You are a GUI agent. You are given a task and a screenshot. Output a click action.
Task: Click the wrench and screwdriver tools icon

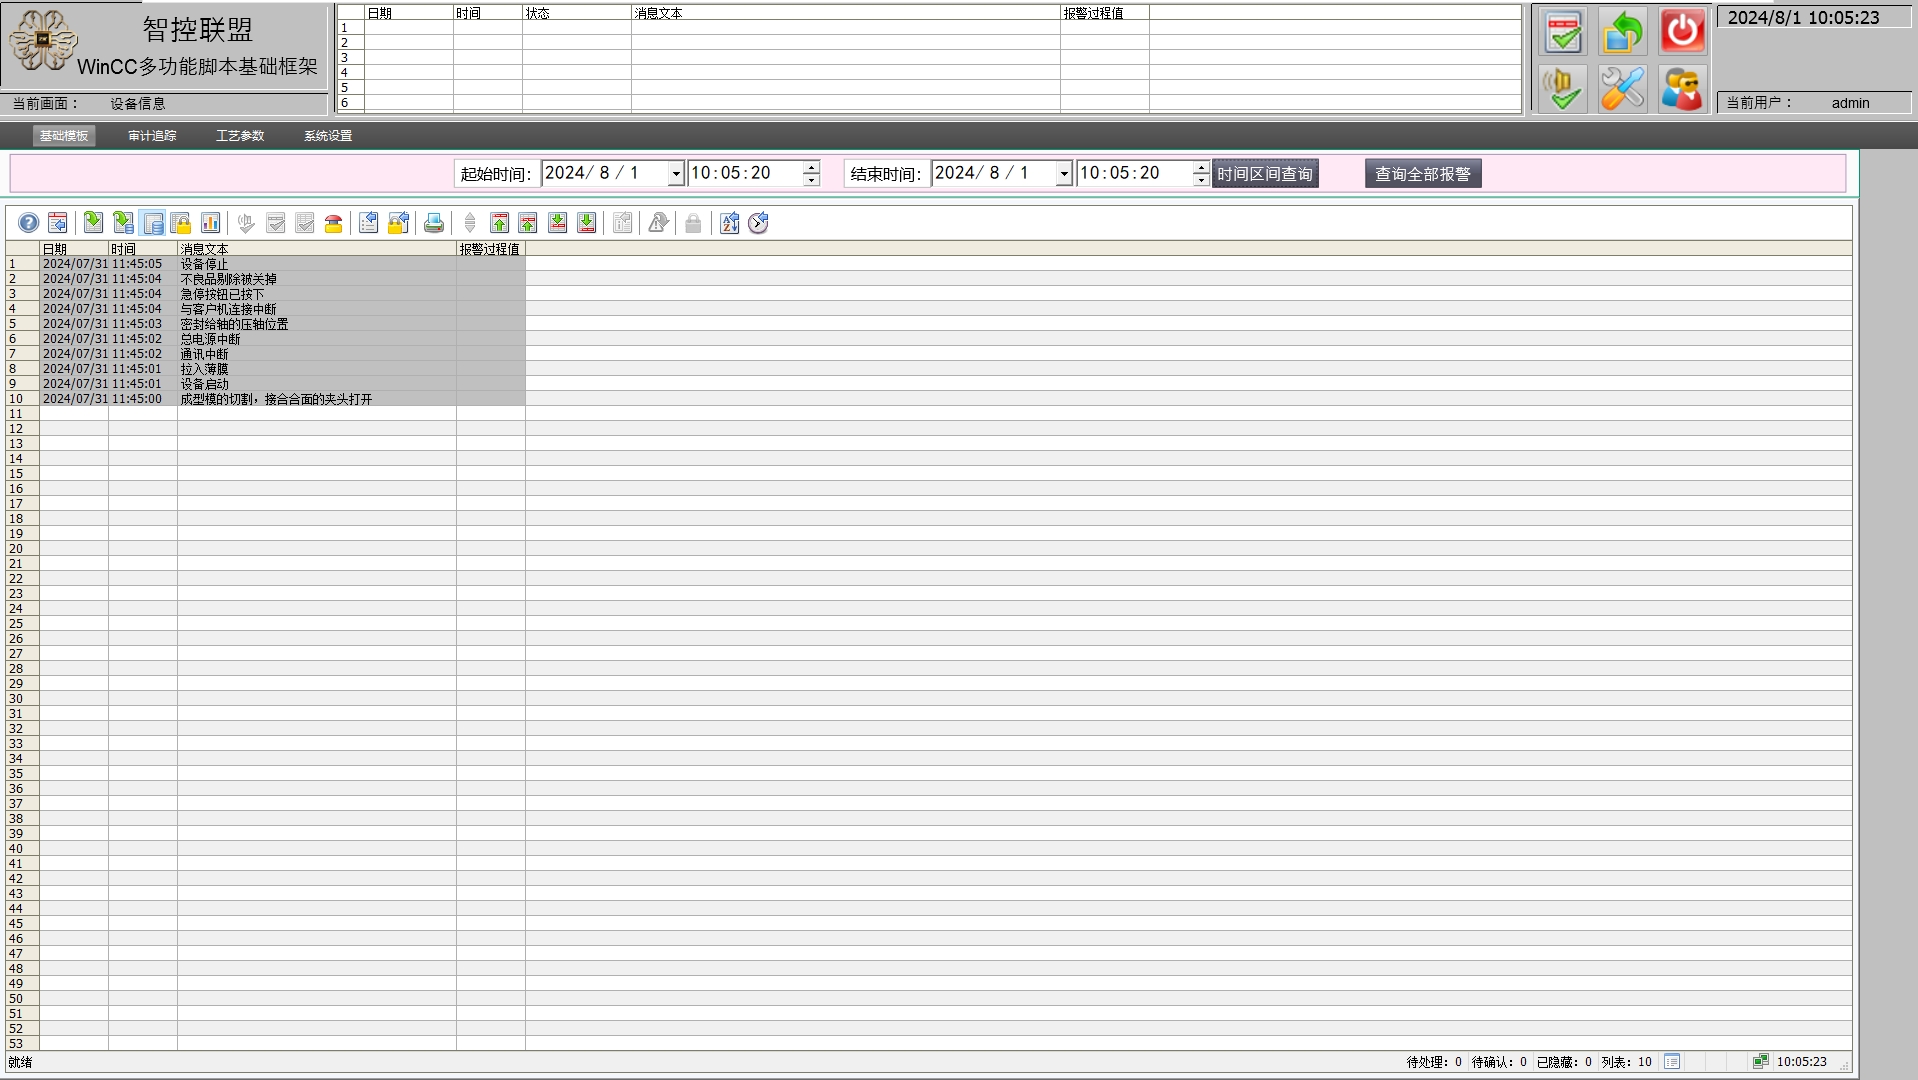(x=1622, y=90)
